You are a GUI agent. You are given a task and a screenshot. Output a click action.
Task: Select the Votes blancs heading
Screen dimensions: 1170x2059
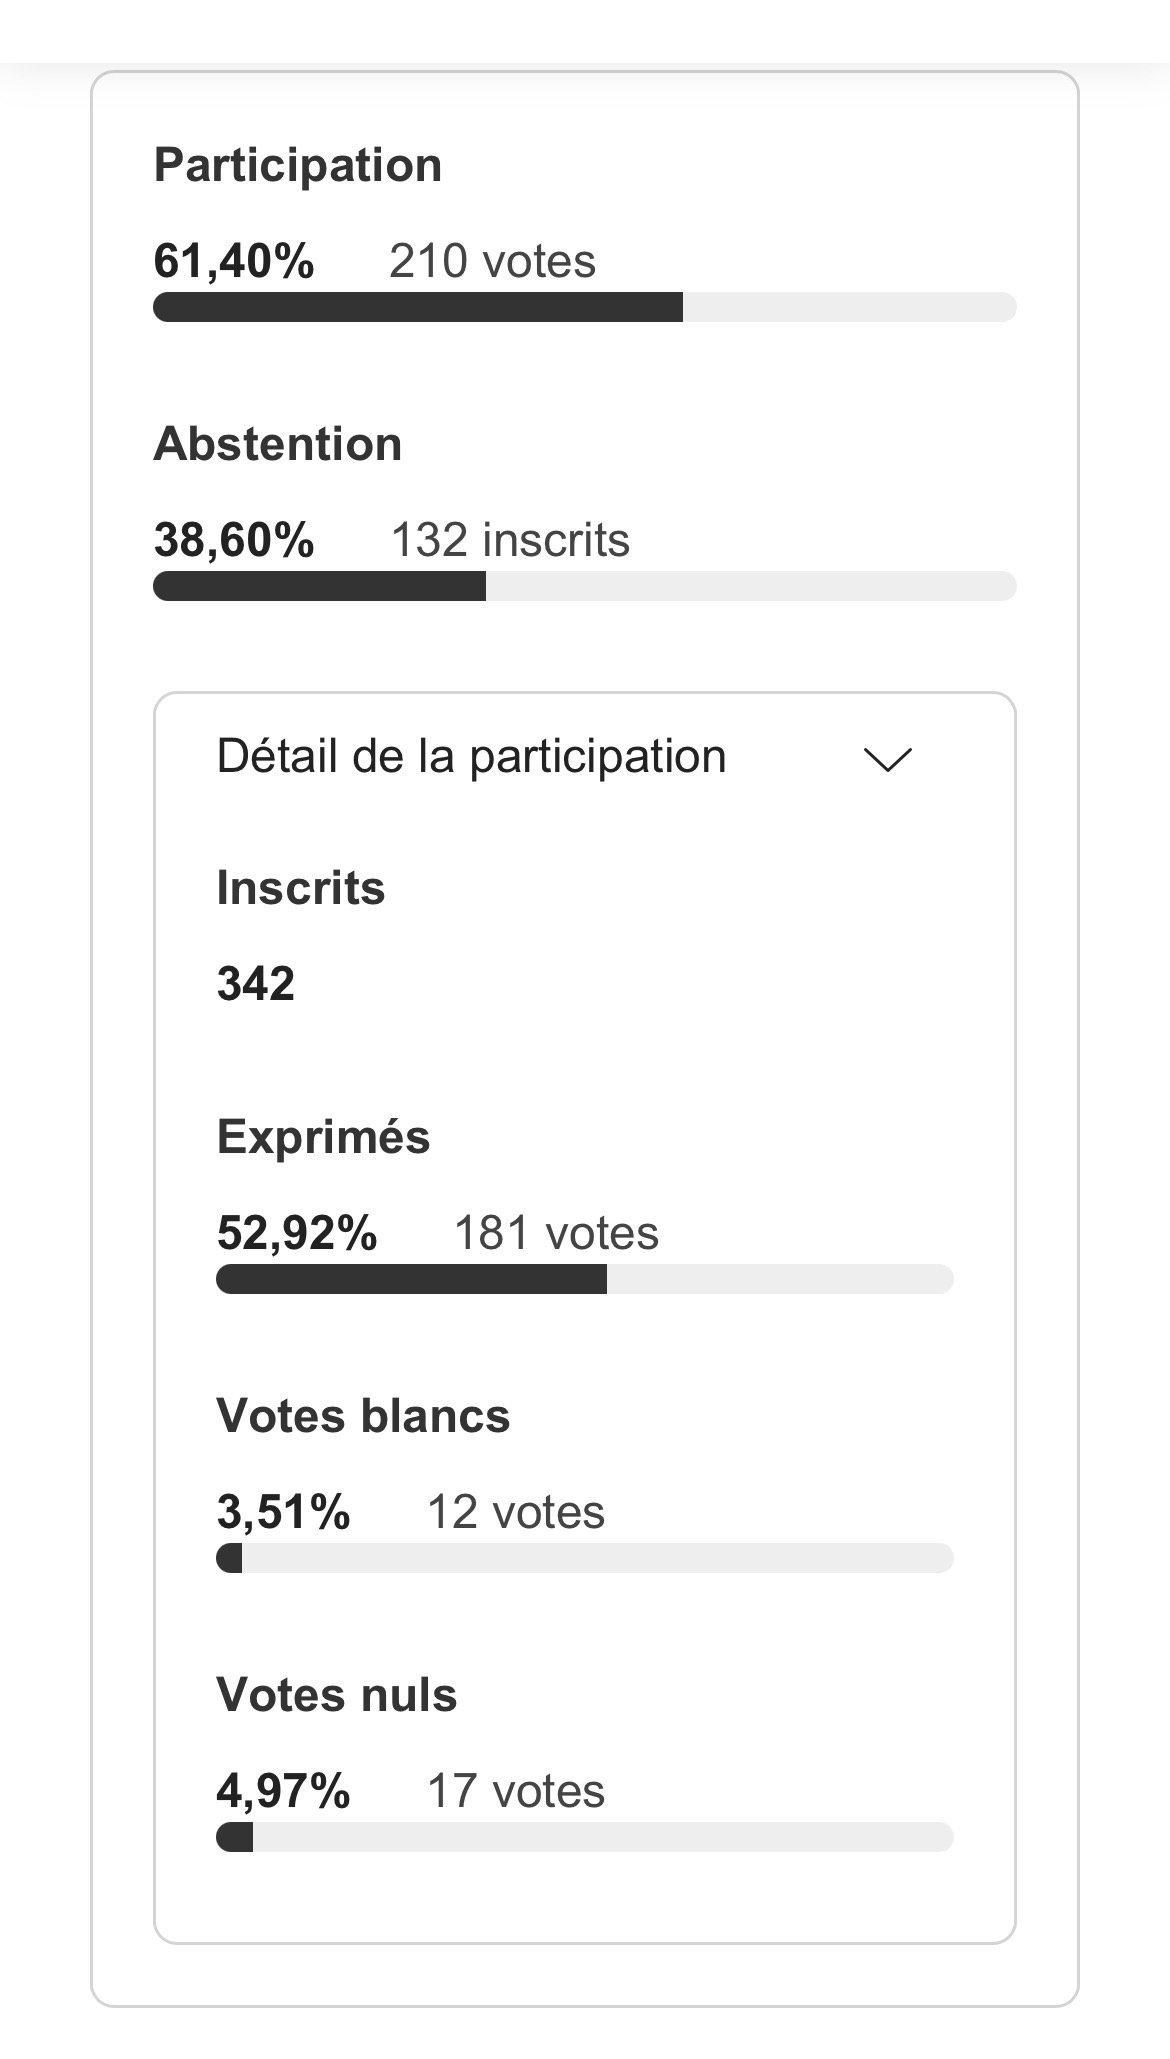363,1416
